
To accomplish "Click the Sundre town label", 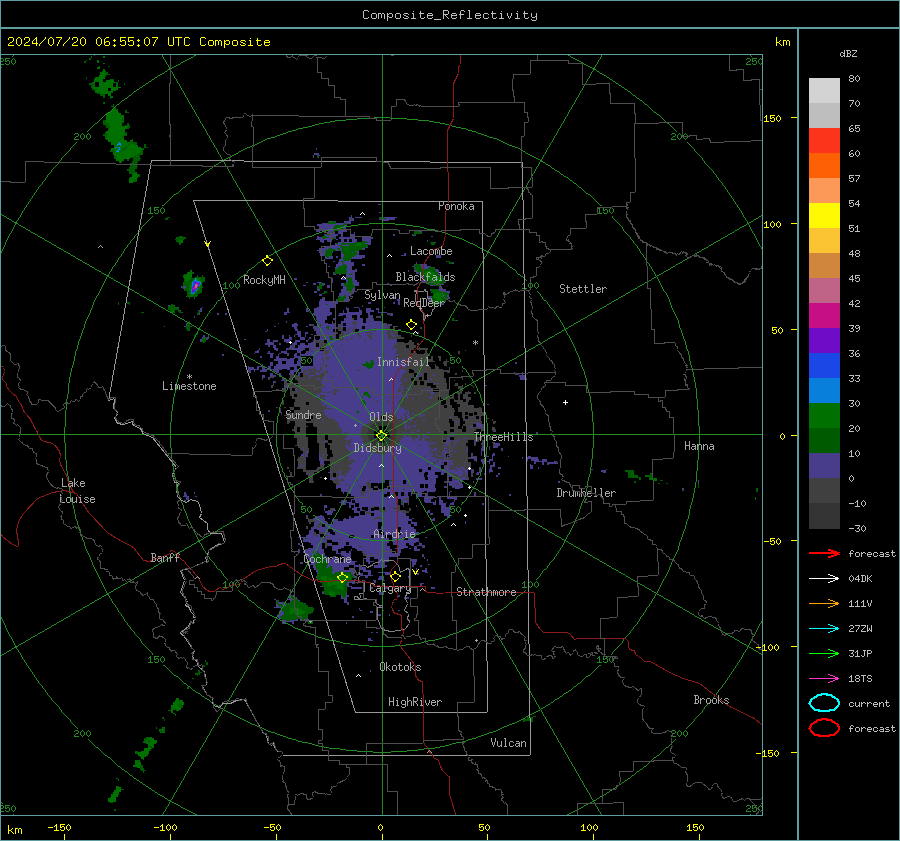I will pyautogui.click(x=303, y=414).
